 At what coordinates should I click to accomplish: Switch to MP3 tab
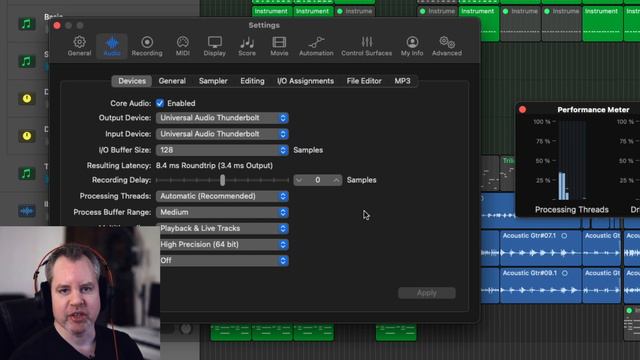(402, 81)
